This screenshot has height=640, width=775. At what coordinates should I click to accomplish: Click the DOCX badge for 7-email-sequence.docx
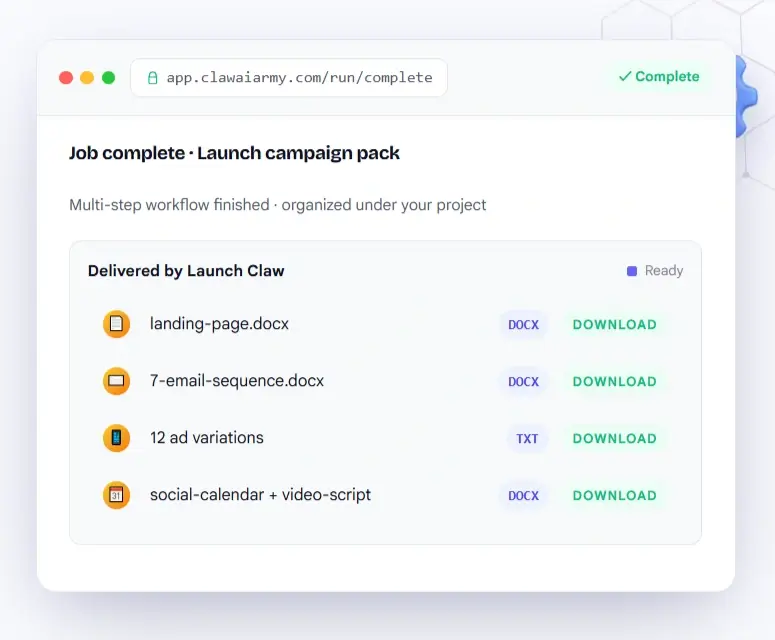point(523,382)
